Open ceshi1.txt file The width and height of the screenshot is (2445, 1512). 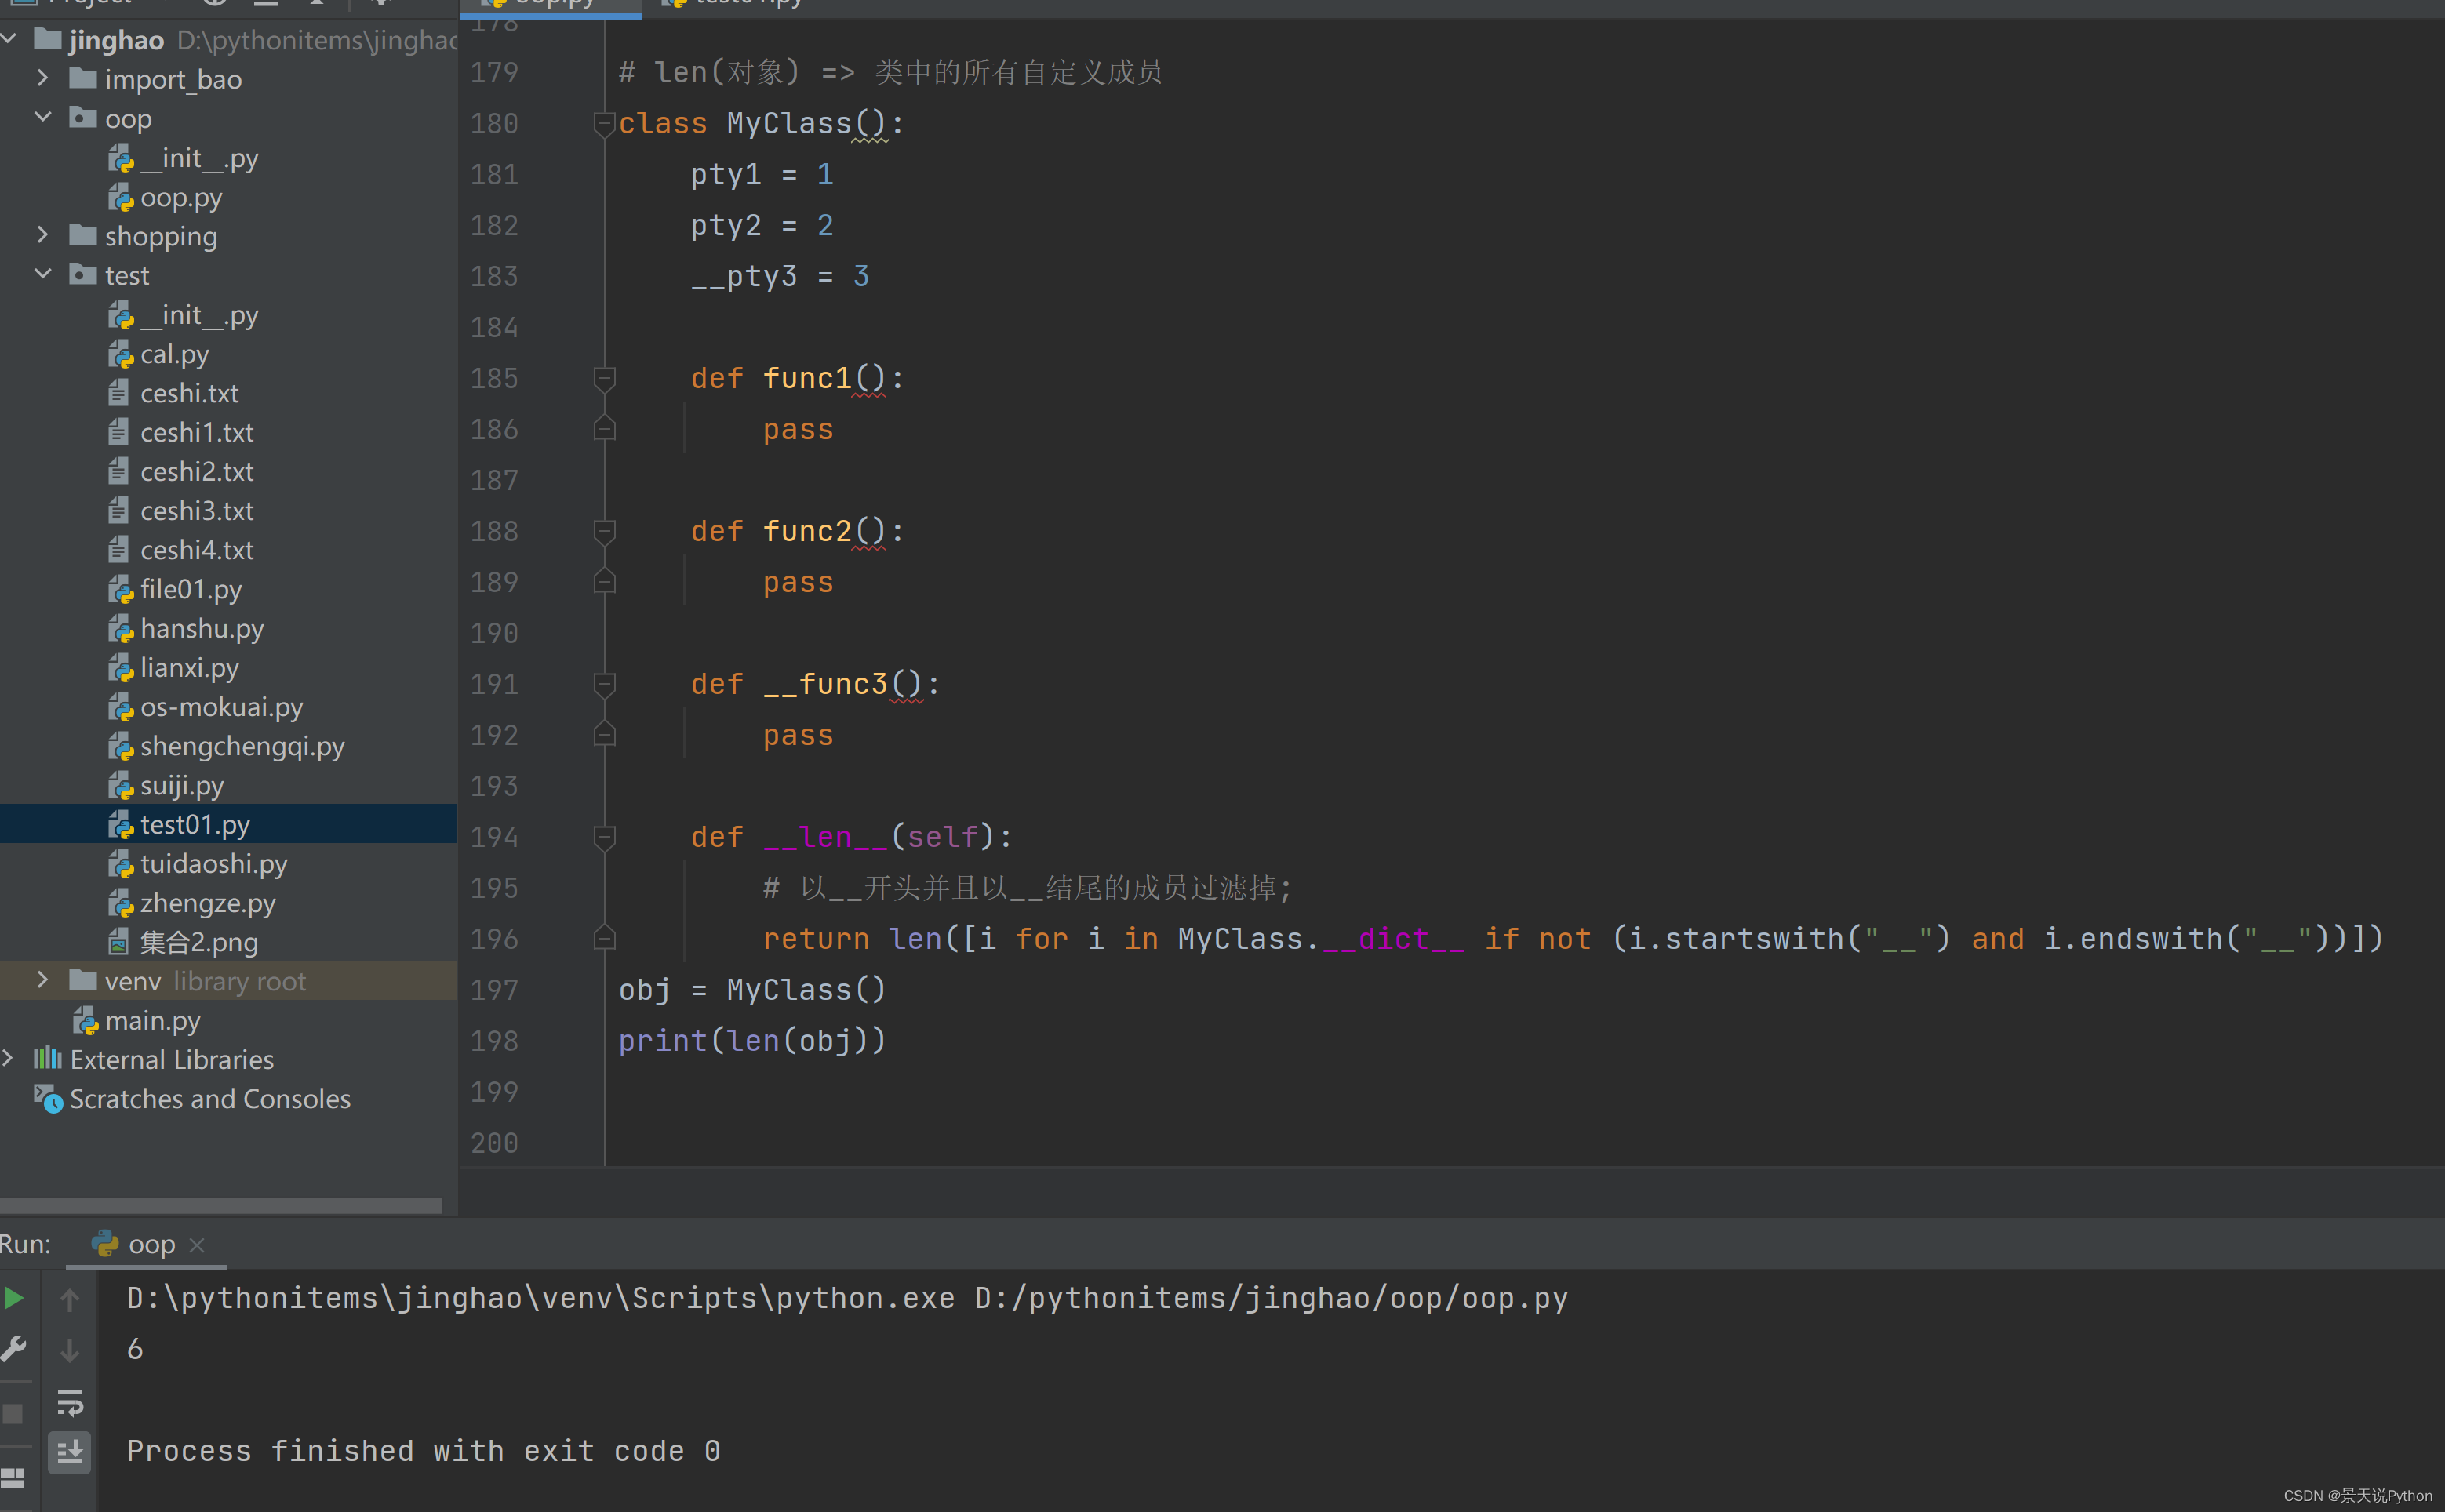point(197,432)
